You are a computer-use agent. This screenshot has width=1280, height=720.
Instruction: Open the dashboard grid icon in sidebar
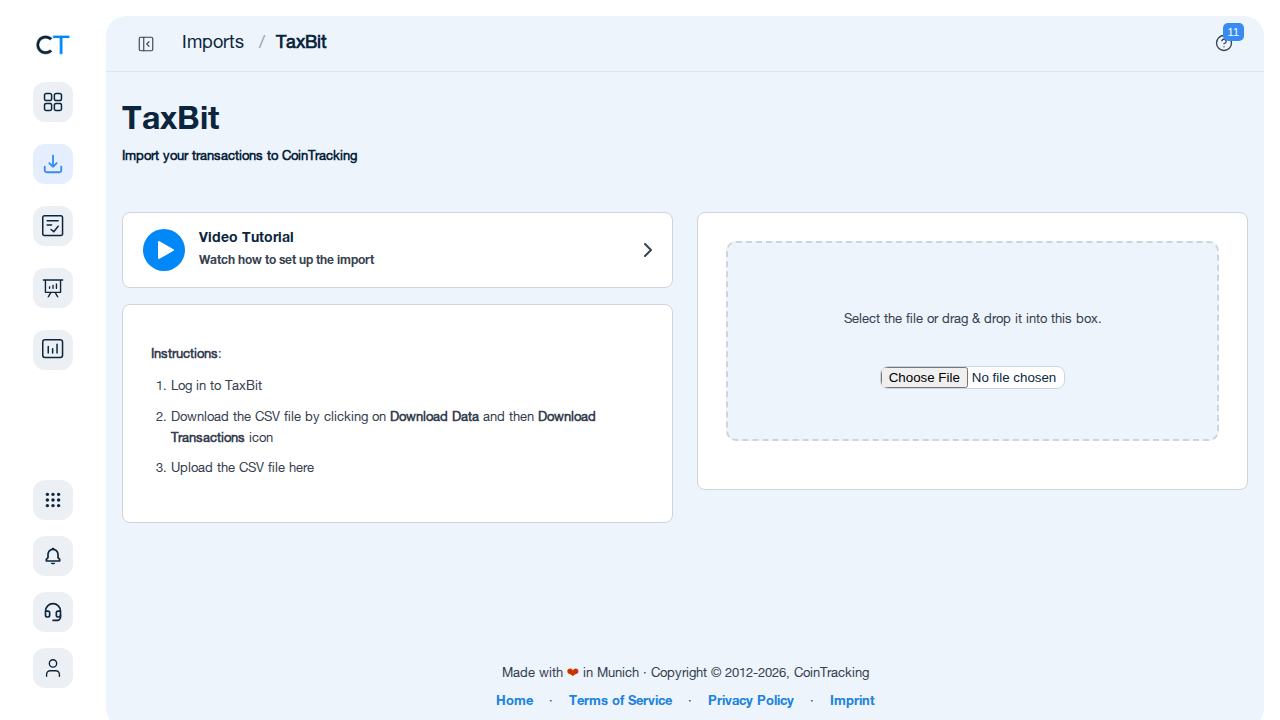(53, 102)
